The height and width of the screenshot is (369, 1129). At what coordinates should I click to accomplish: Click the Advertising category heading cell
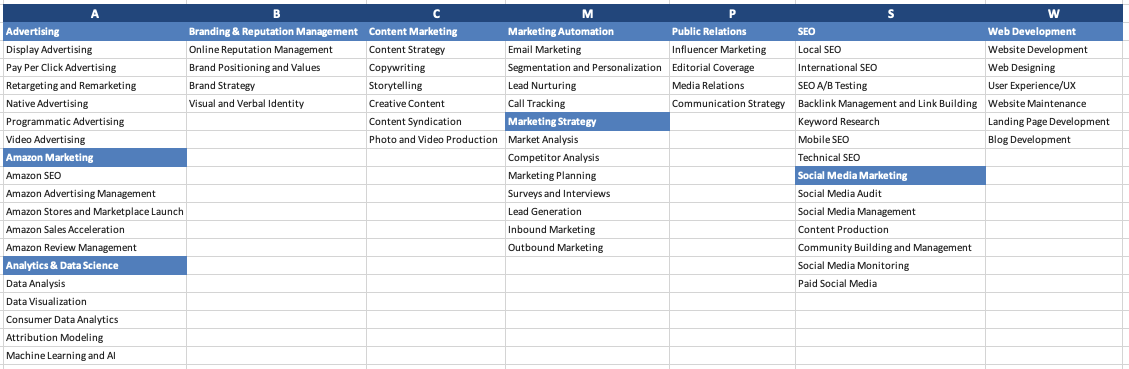click(94, 32)
